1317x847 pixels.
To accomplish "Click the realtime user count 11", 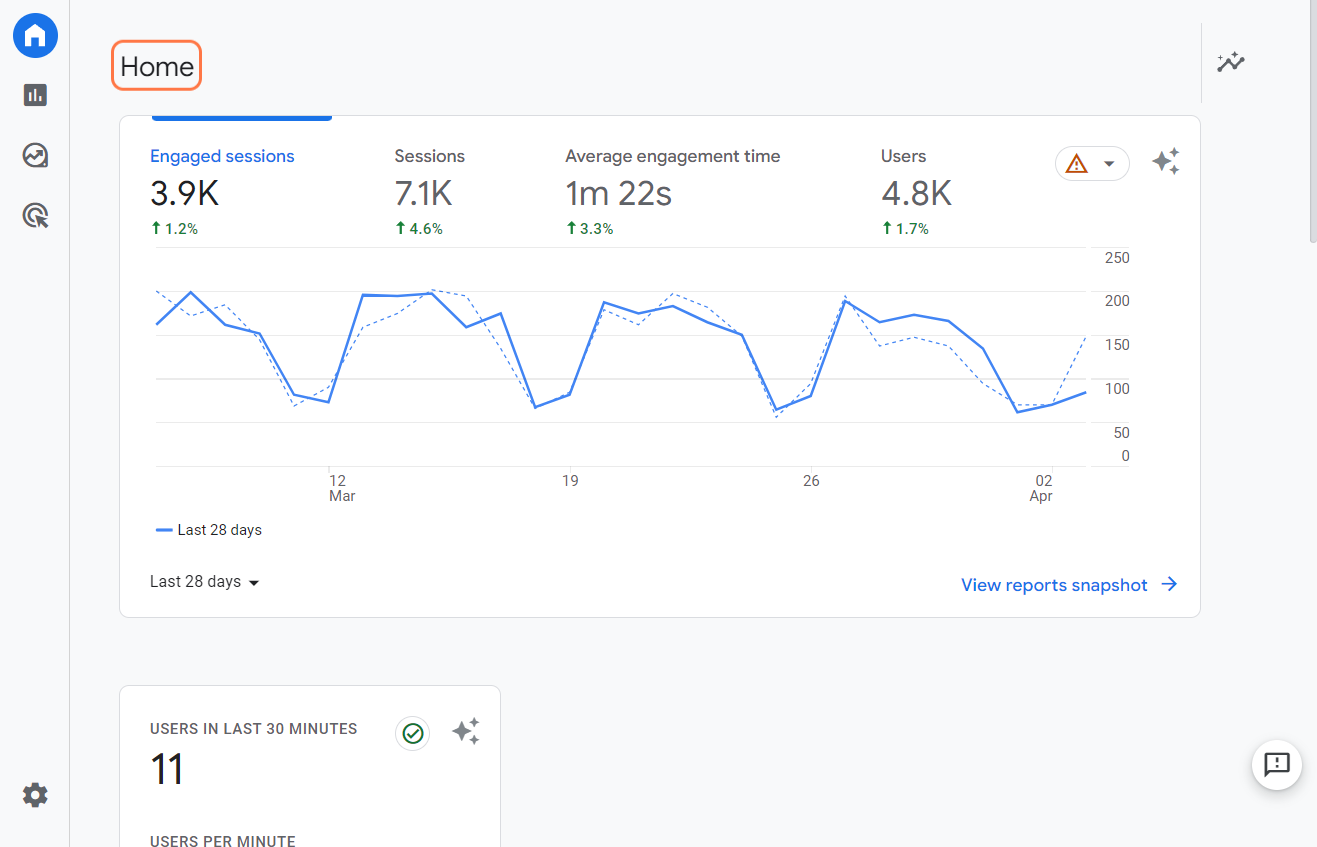I will point(167,770).
